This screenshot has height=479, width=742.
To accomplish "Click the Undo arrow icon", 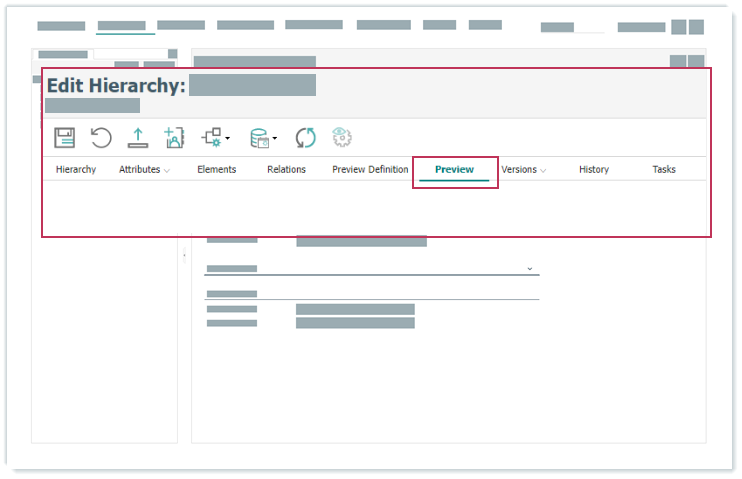I will [101, 138].
